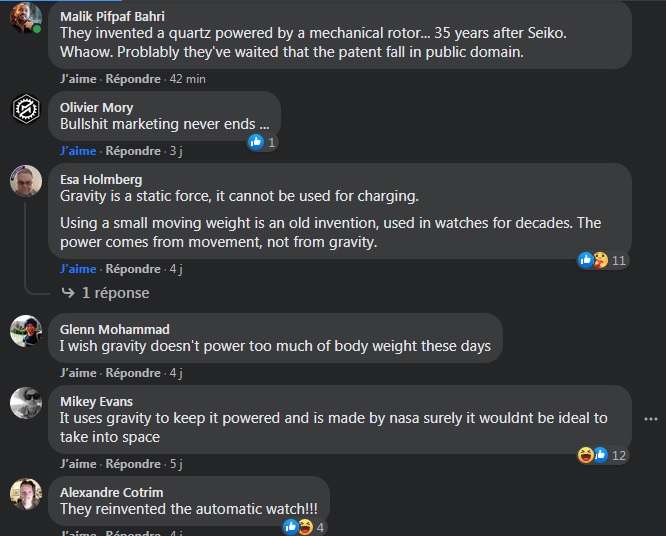This screenshot has width=666, height=536.
Task: Open three-dot options for Mikey Evans' comment
Action: (x=651, y=419)
